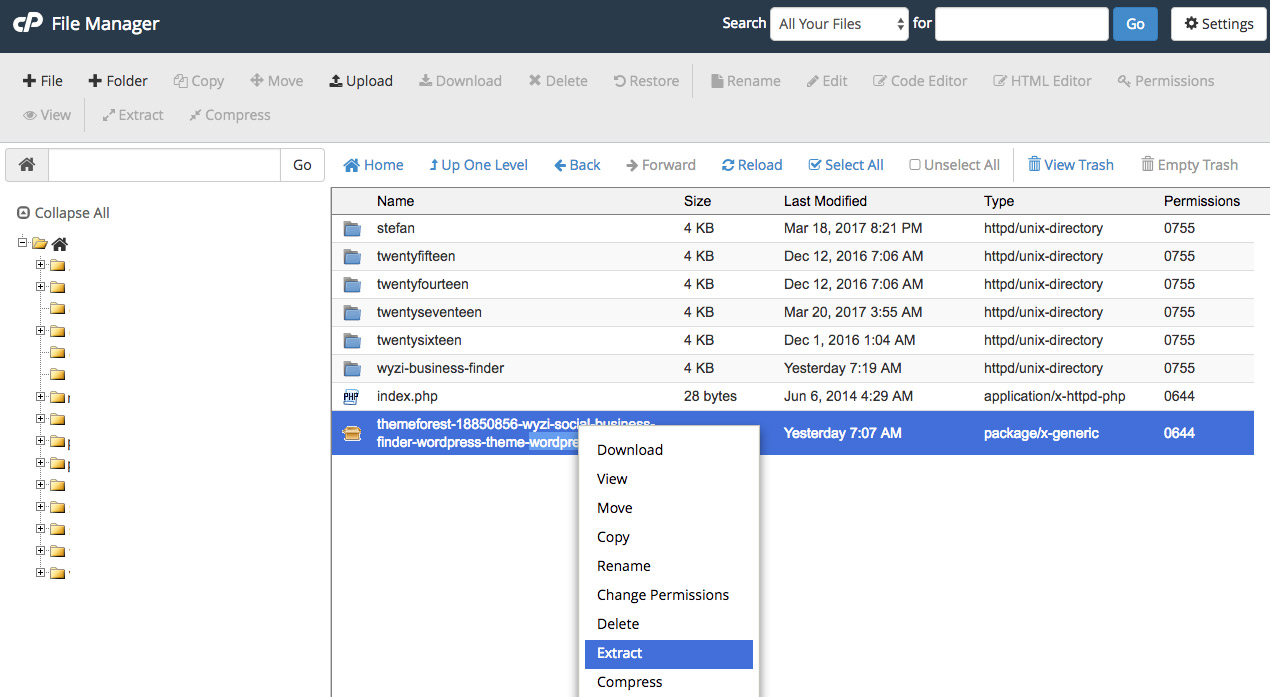Create a new folder with the Folder toolbar button

(x=118, y=81)
